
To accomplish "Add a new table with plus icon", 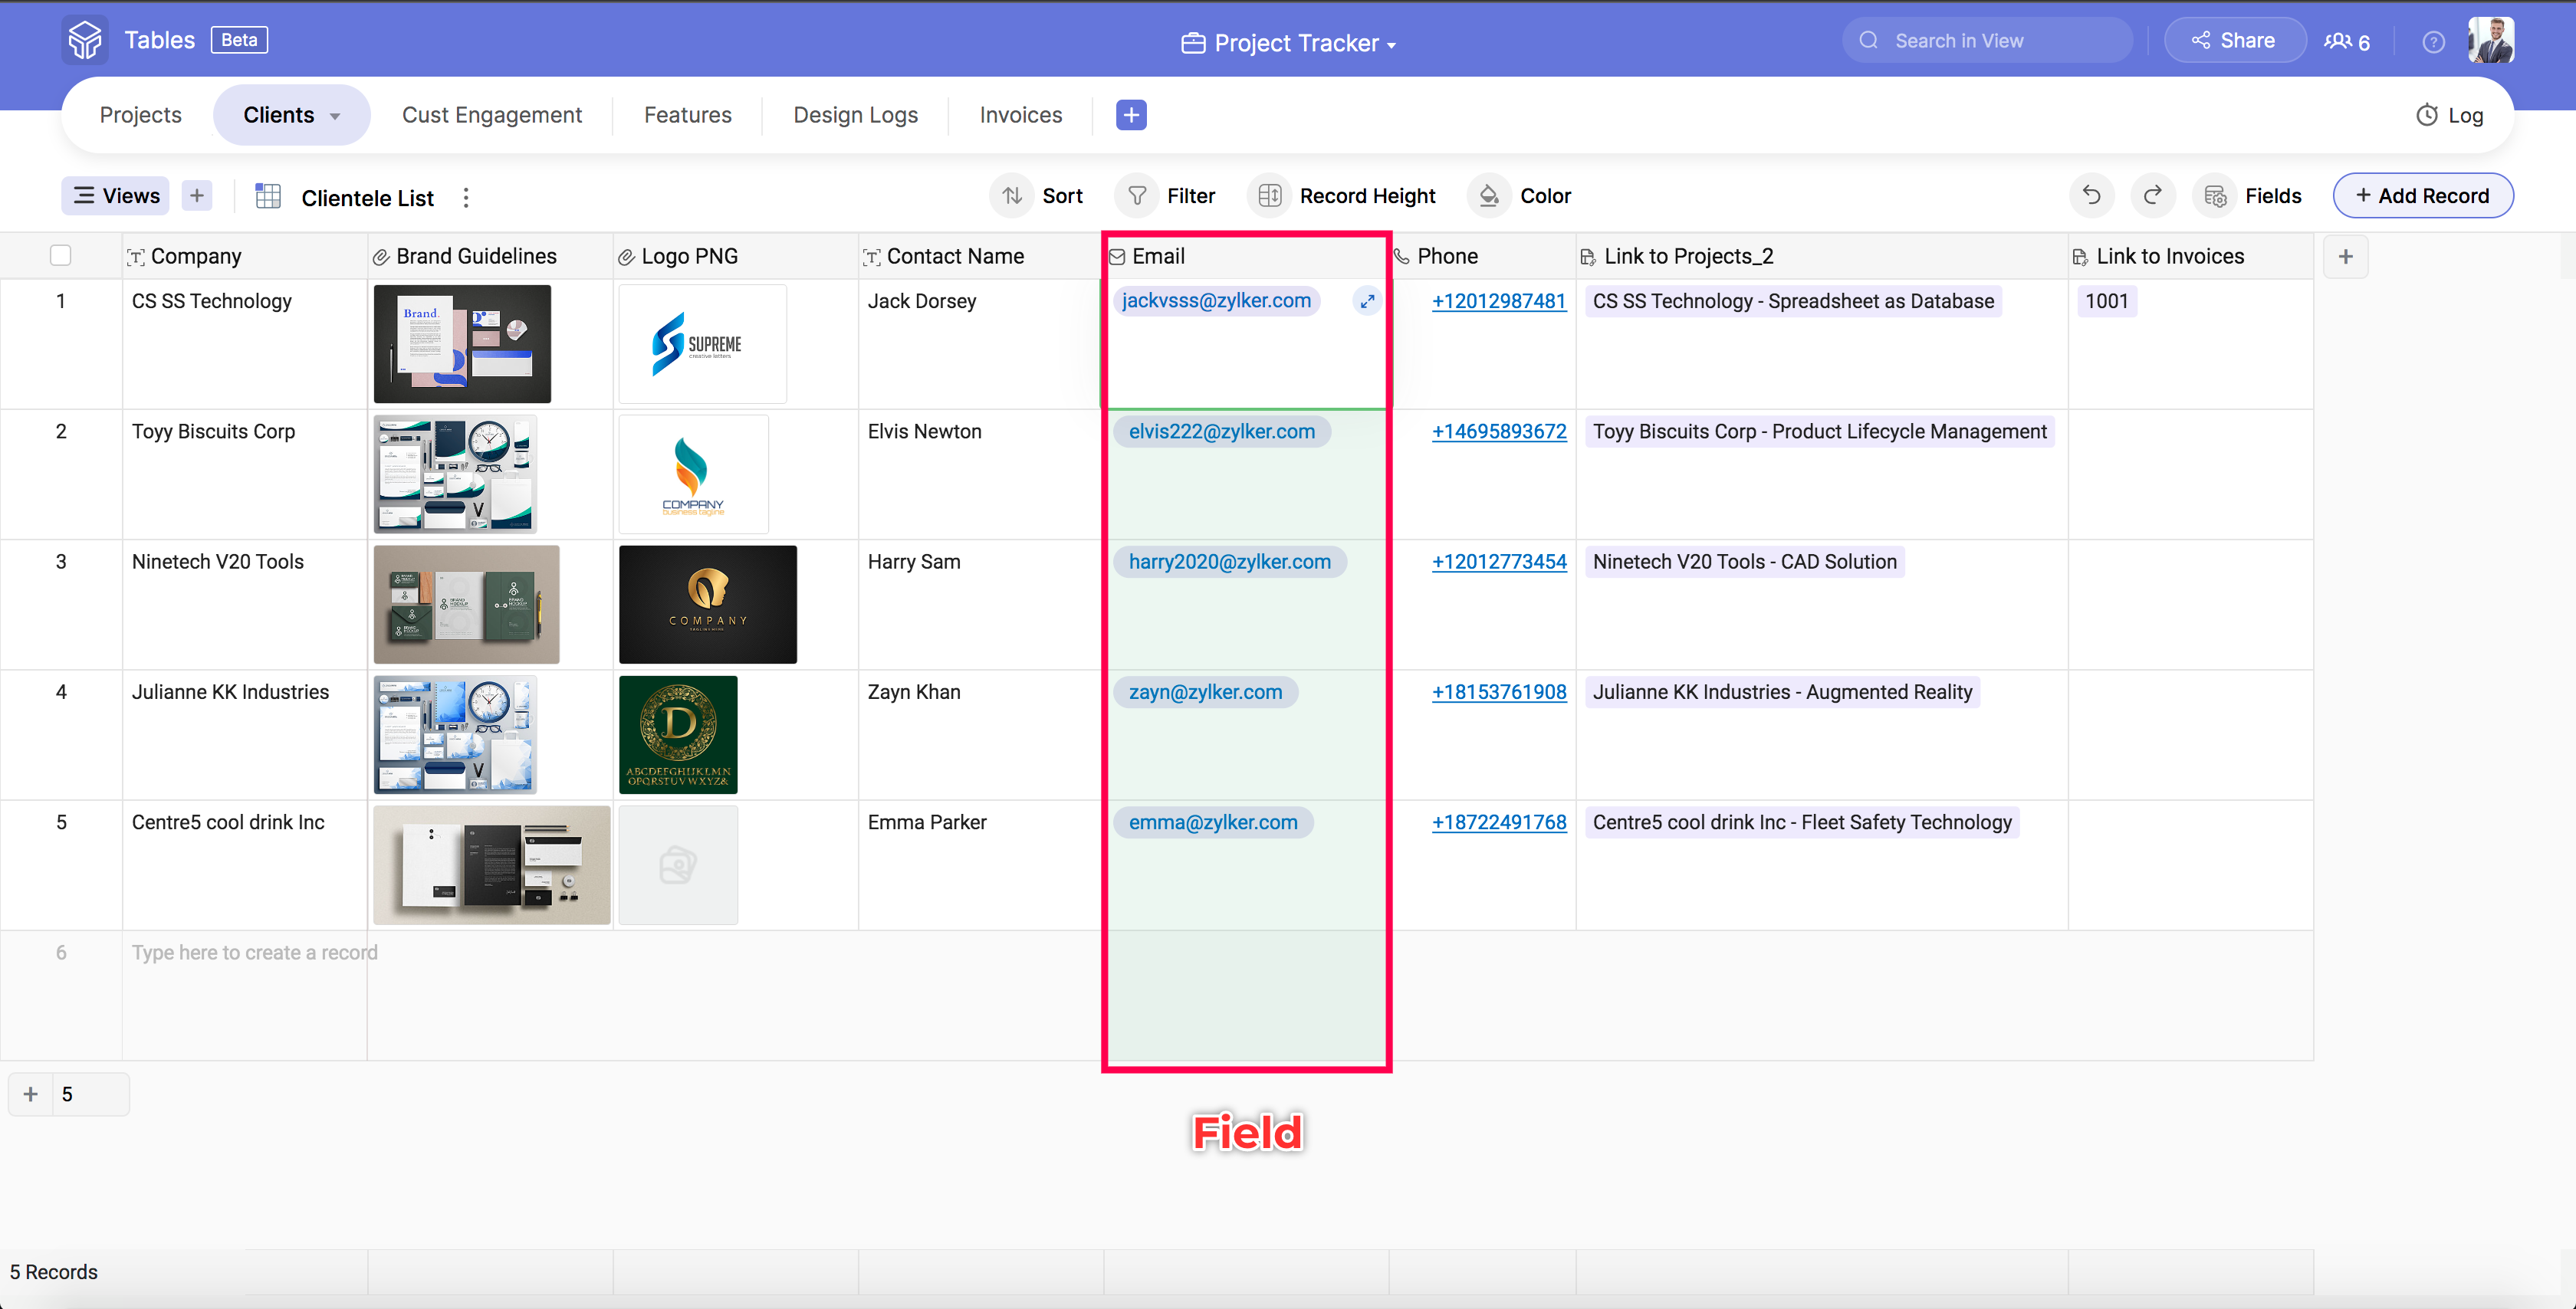I will tap(1131, 115).
